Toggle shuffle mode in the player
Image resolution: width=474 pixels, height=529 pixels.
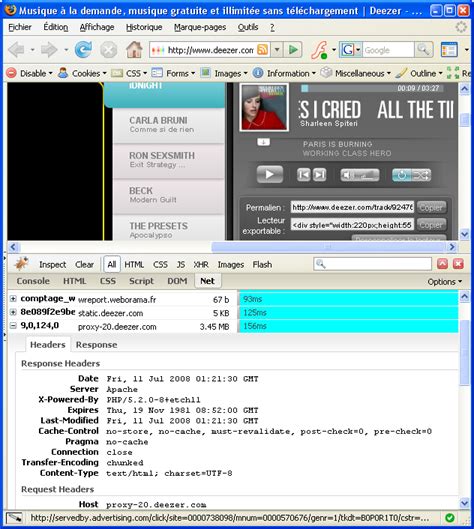click(x=421, y=175)
